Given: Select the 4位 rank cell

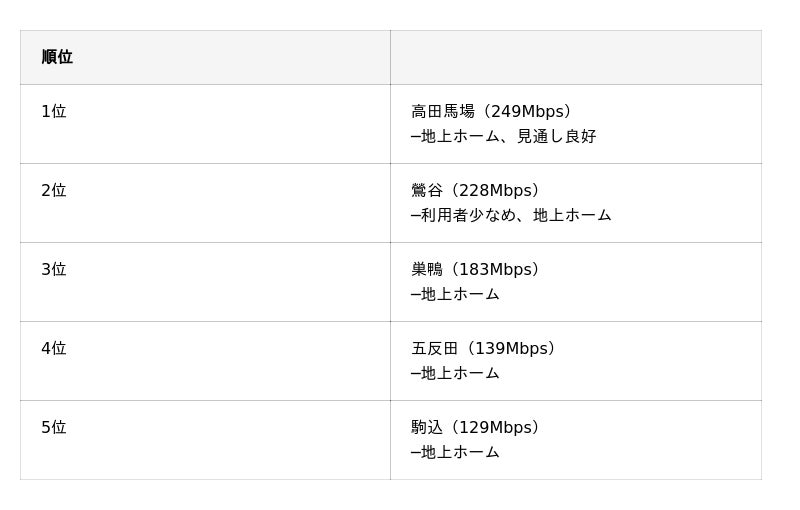Looking at the screenshot, I should pos(54,349).
